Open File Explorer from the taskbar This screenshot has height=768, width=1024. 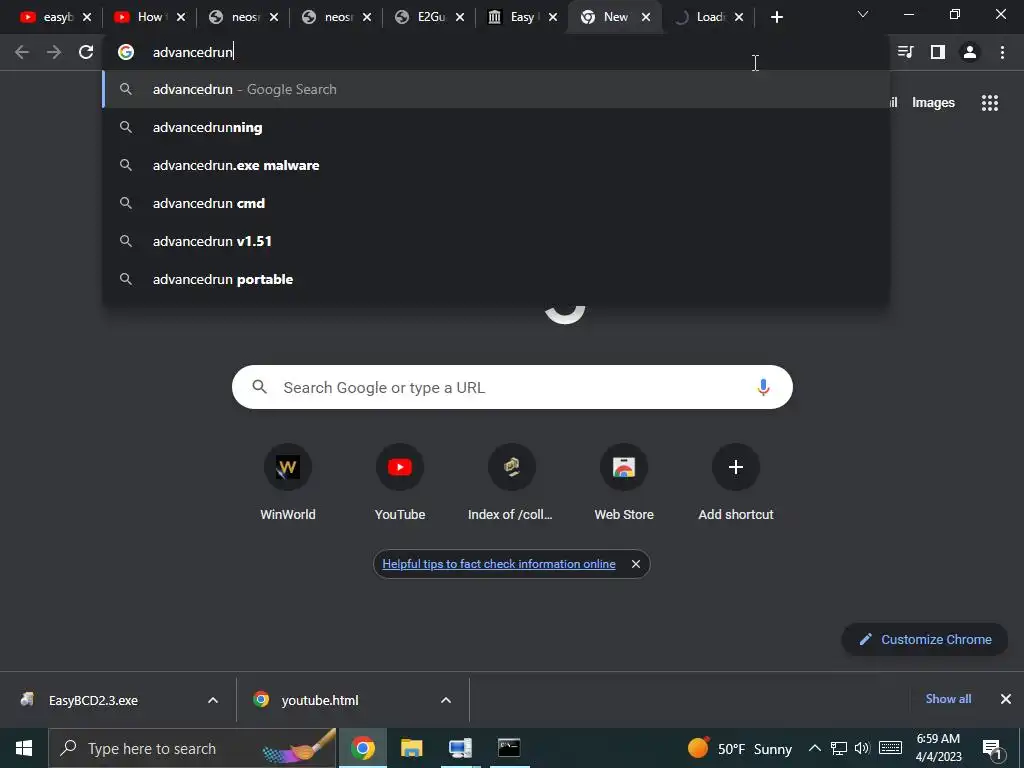click(x=411, y=748)
